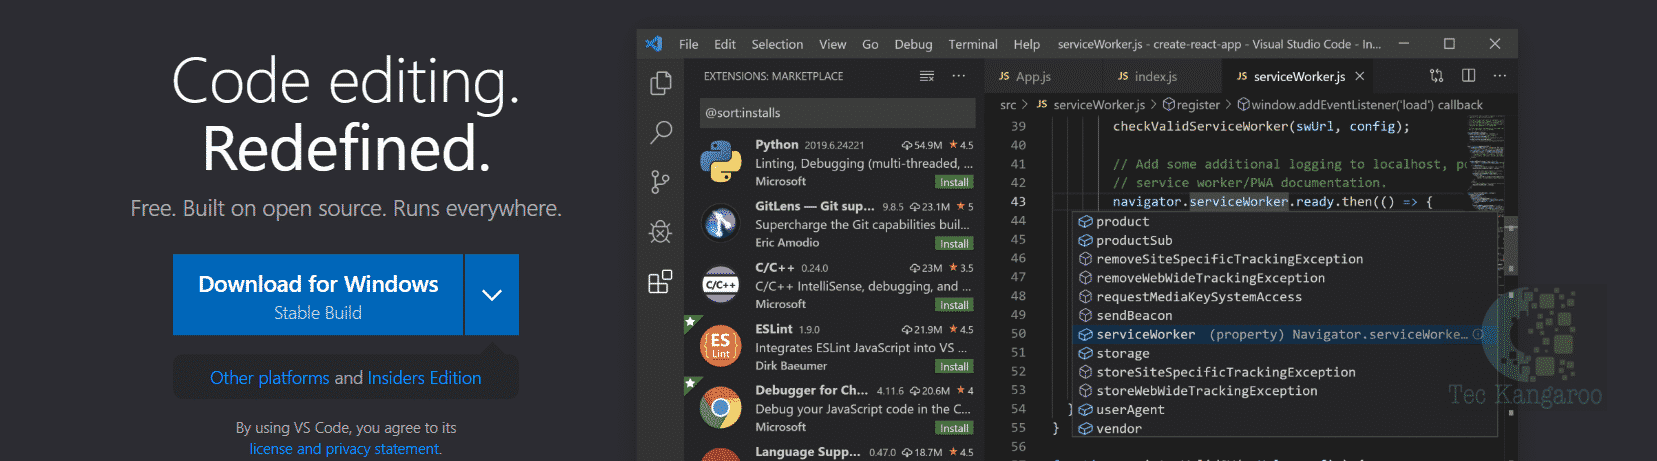1657x461 pixels.
Task: Click the src breadcrumb
Action: [1008, 105]
